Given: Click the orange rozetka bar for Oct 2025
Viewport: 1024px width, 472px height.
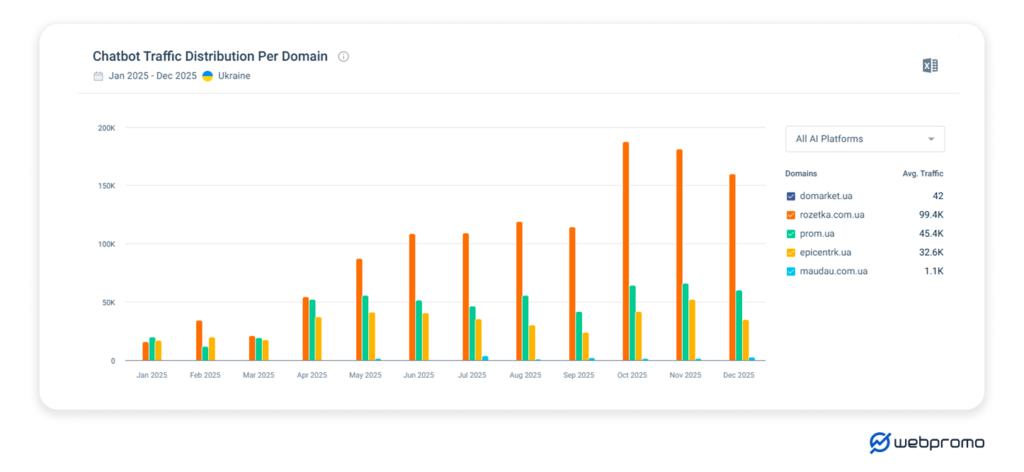Looking at the screenshot, I should click(x=626, y=251).
